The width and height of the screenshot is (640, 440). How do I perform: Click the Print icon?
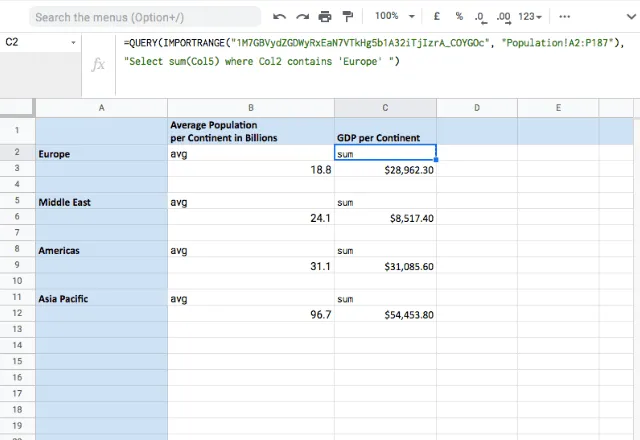325,17
